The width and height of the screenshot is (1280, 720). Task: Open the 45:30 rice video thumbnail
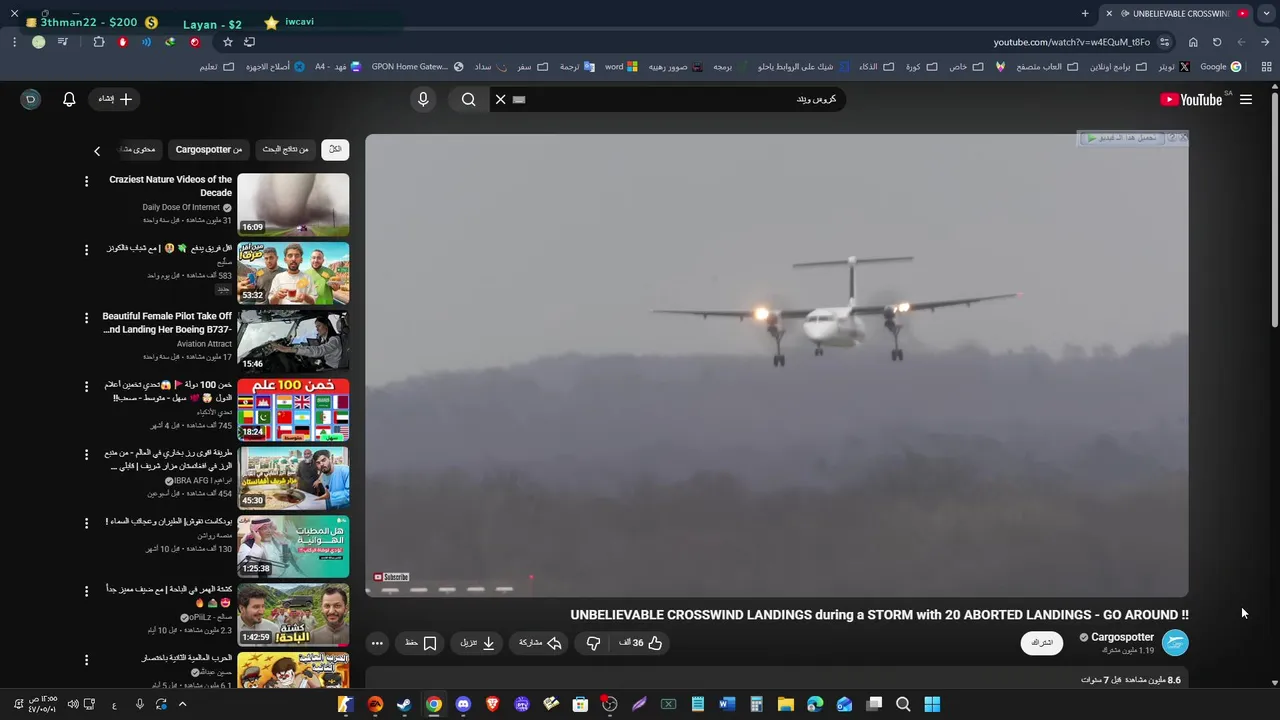(x=293, y=478)
